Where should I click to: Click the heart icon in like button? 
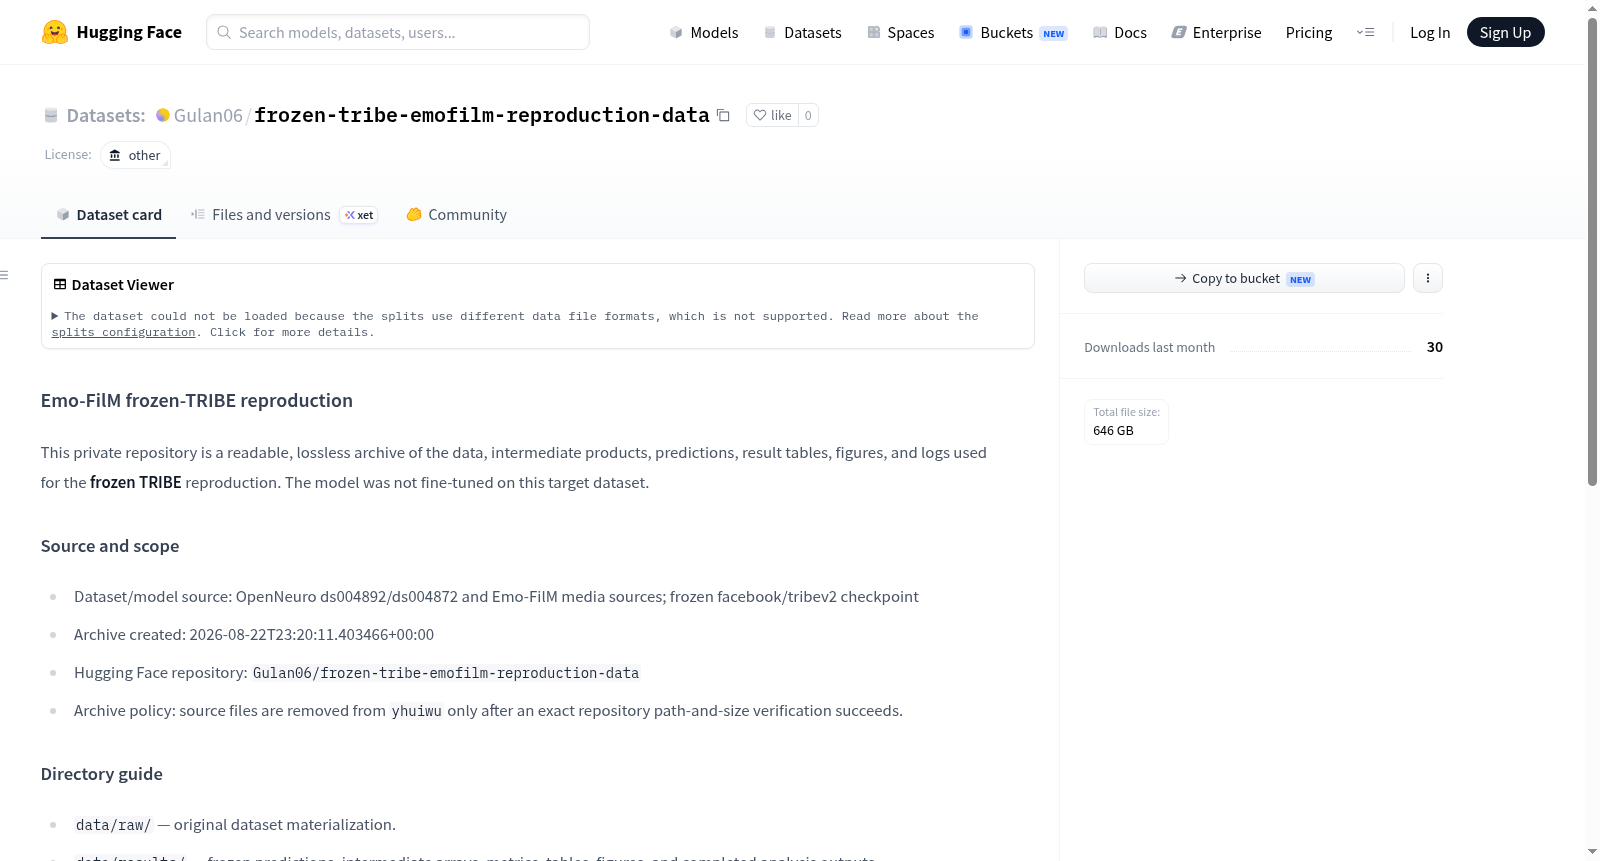pyautogui.click(x=760, y=115)
